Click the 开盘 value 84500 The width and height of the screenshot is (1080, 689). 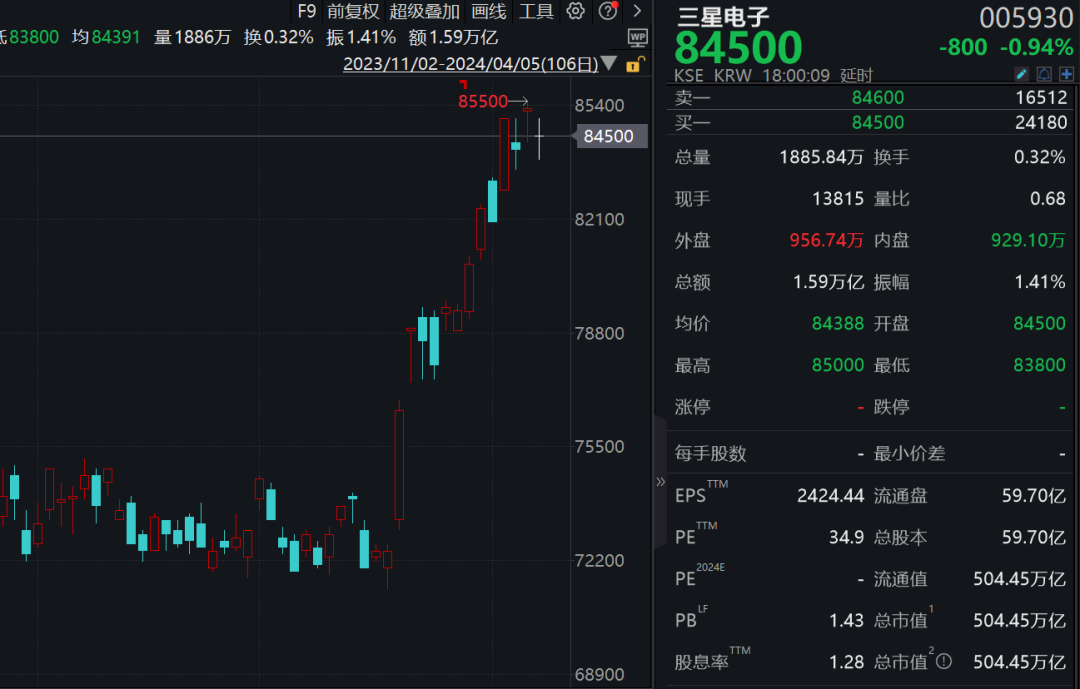1039,324
